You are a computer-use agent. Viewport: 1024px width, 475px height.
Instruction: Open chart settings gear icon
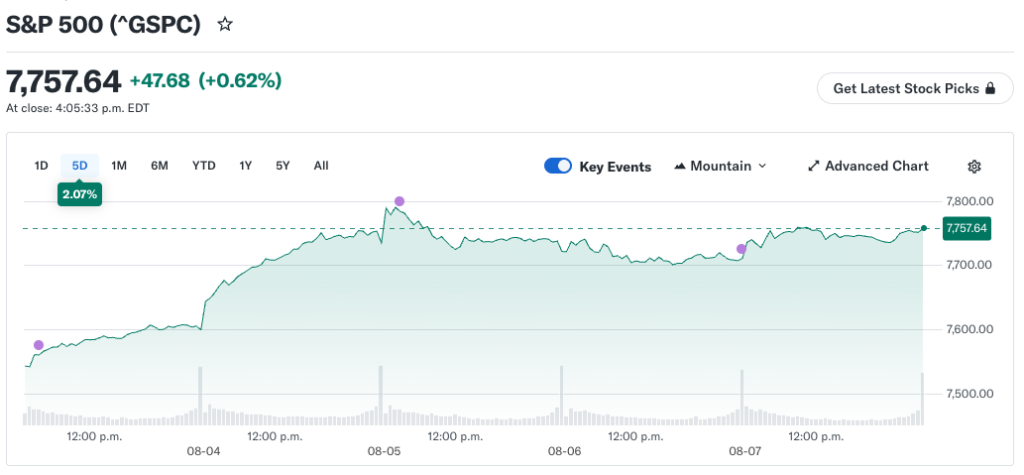tap(974, 167)
